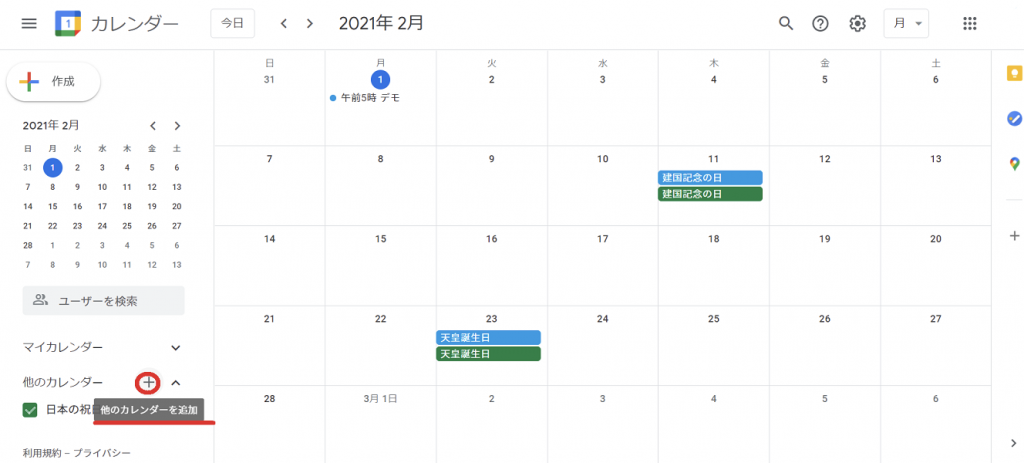Click the search magnifier icon

(x=786, y=23)
